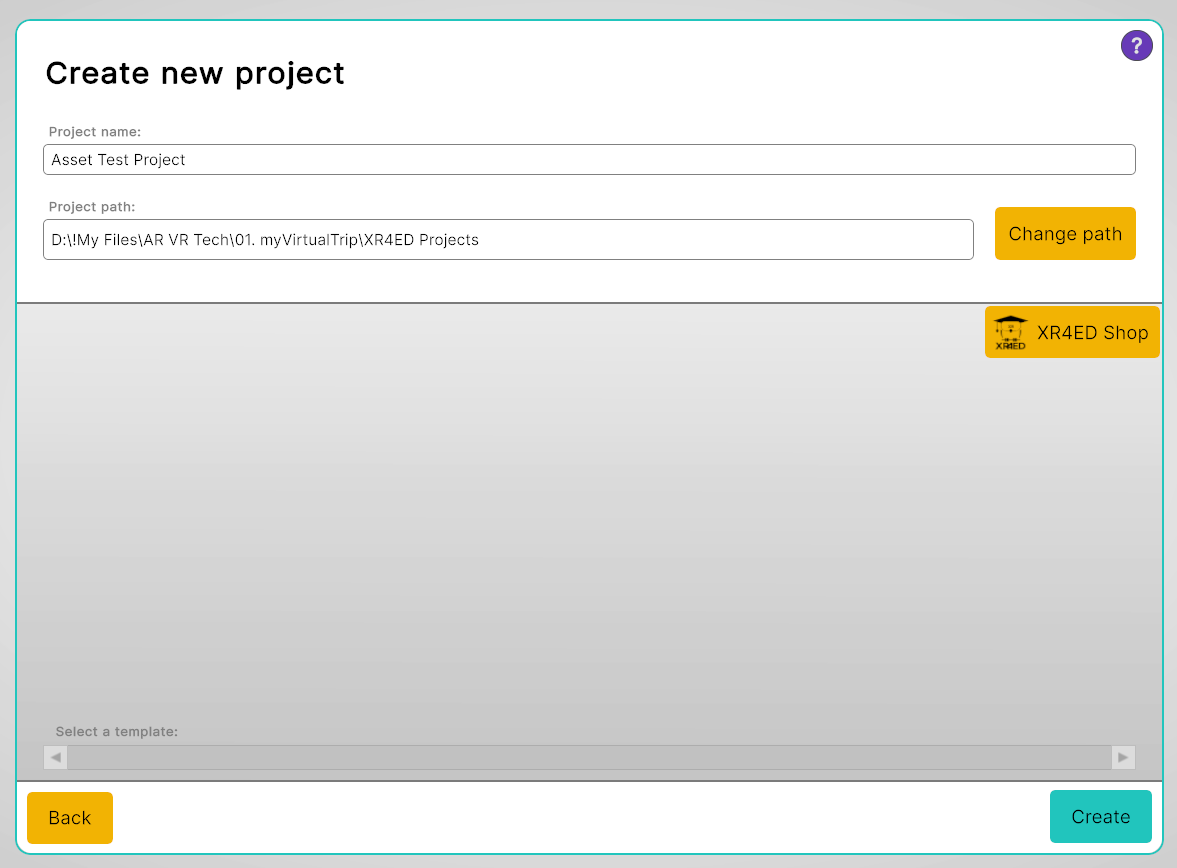
Task: Go back using the Back button
Action: click(x=70, y=818)
